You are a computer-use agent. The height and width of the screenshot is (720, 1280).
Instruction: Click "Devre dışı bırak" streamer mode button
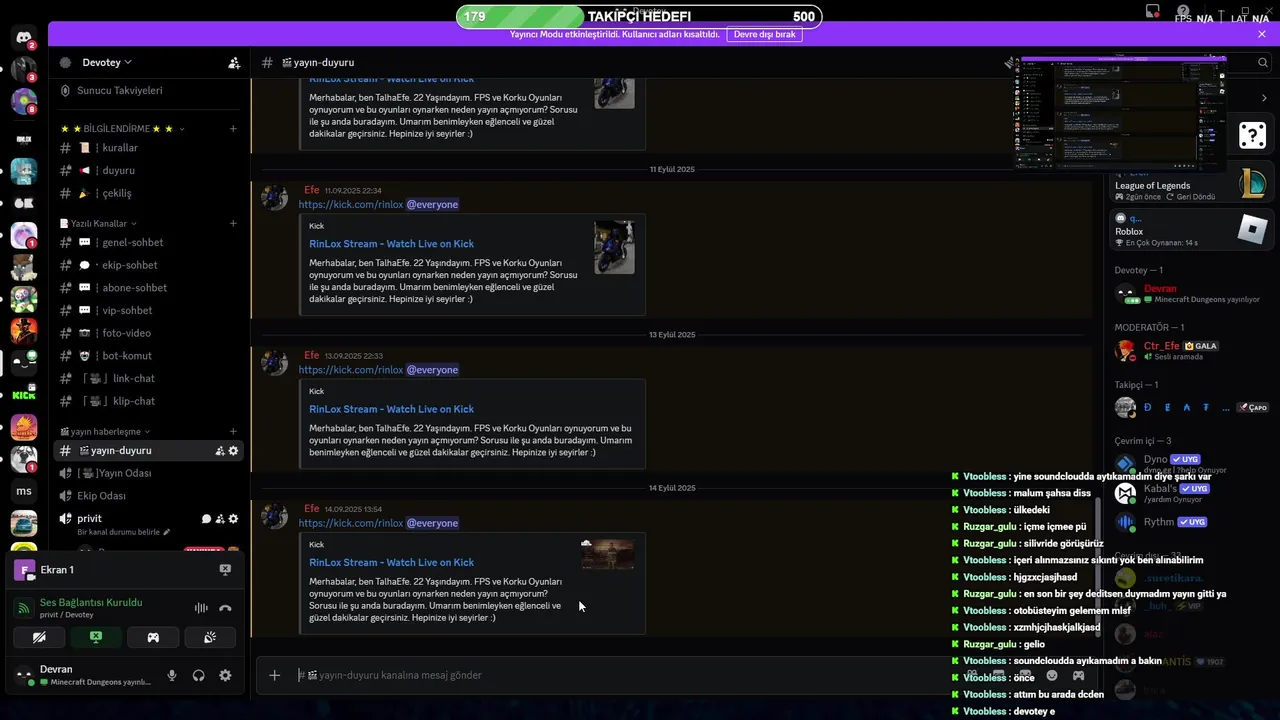764,34
